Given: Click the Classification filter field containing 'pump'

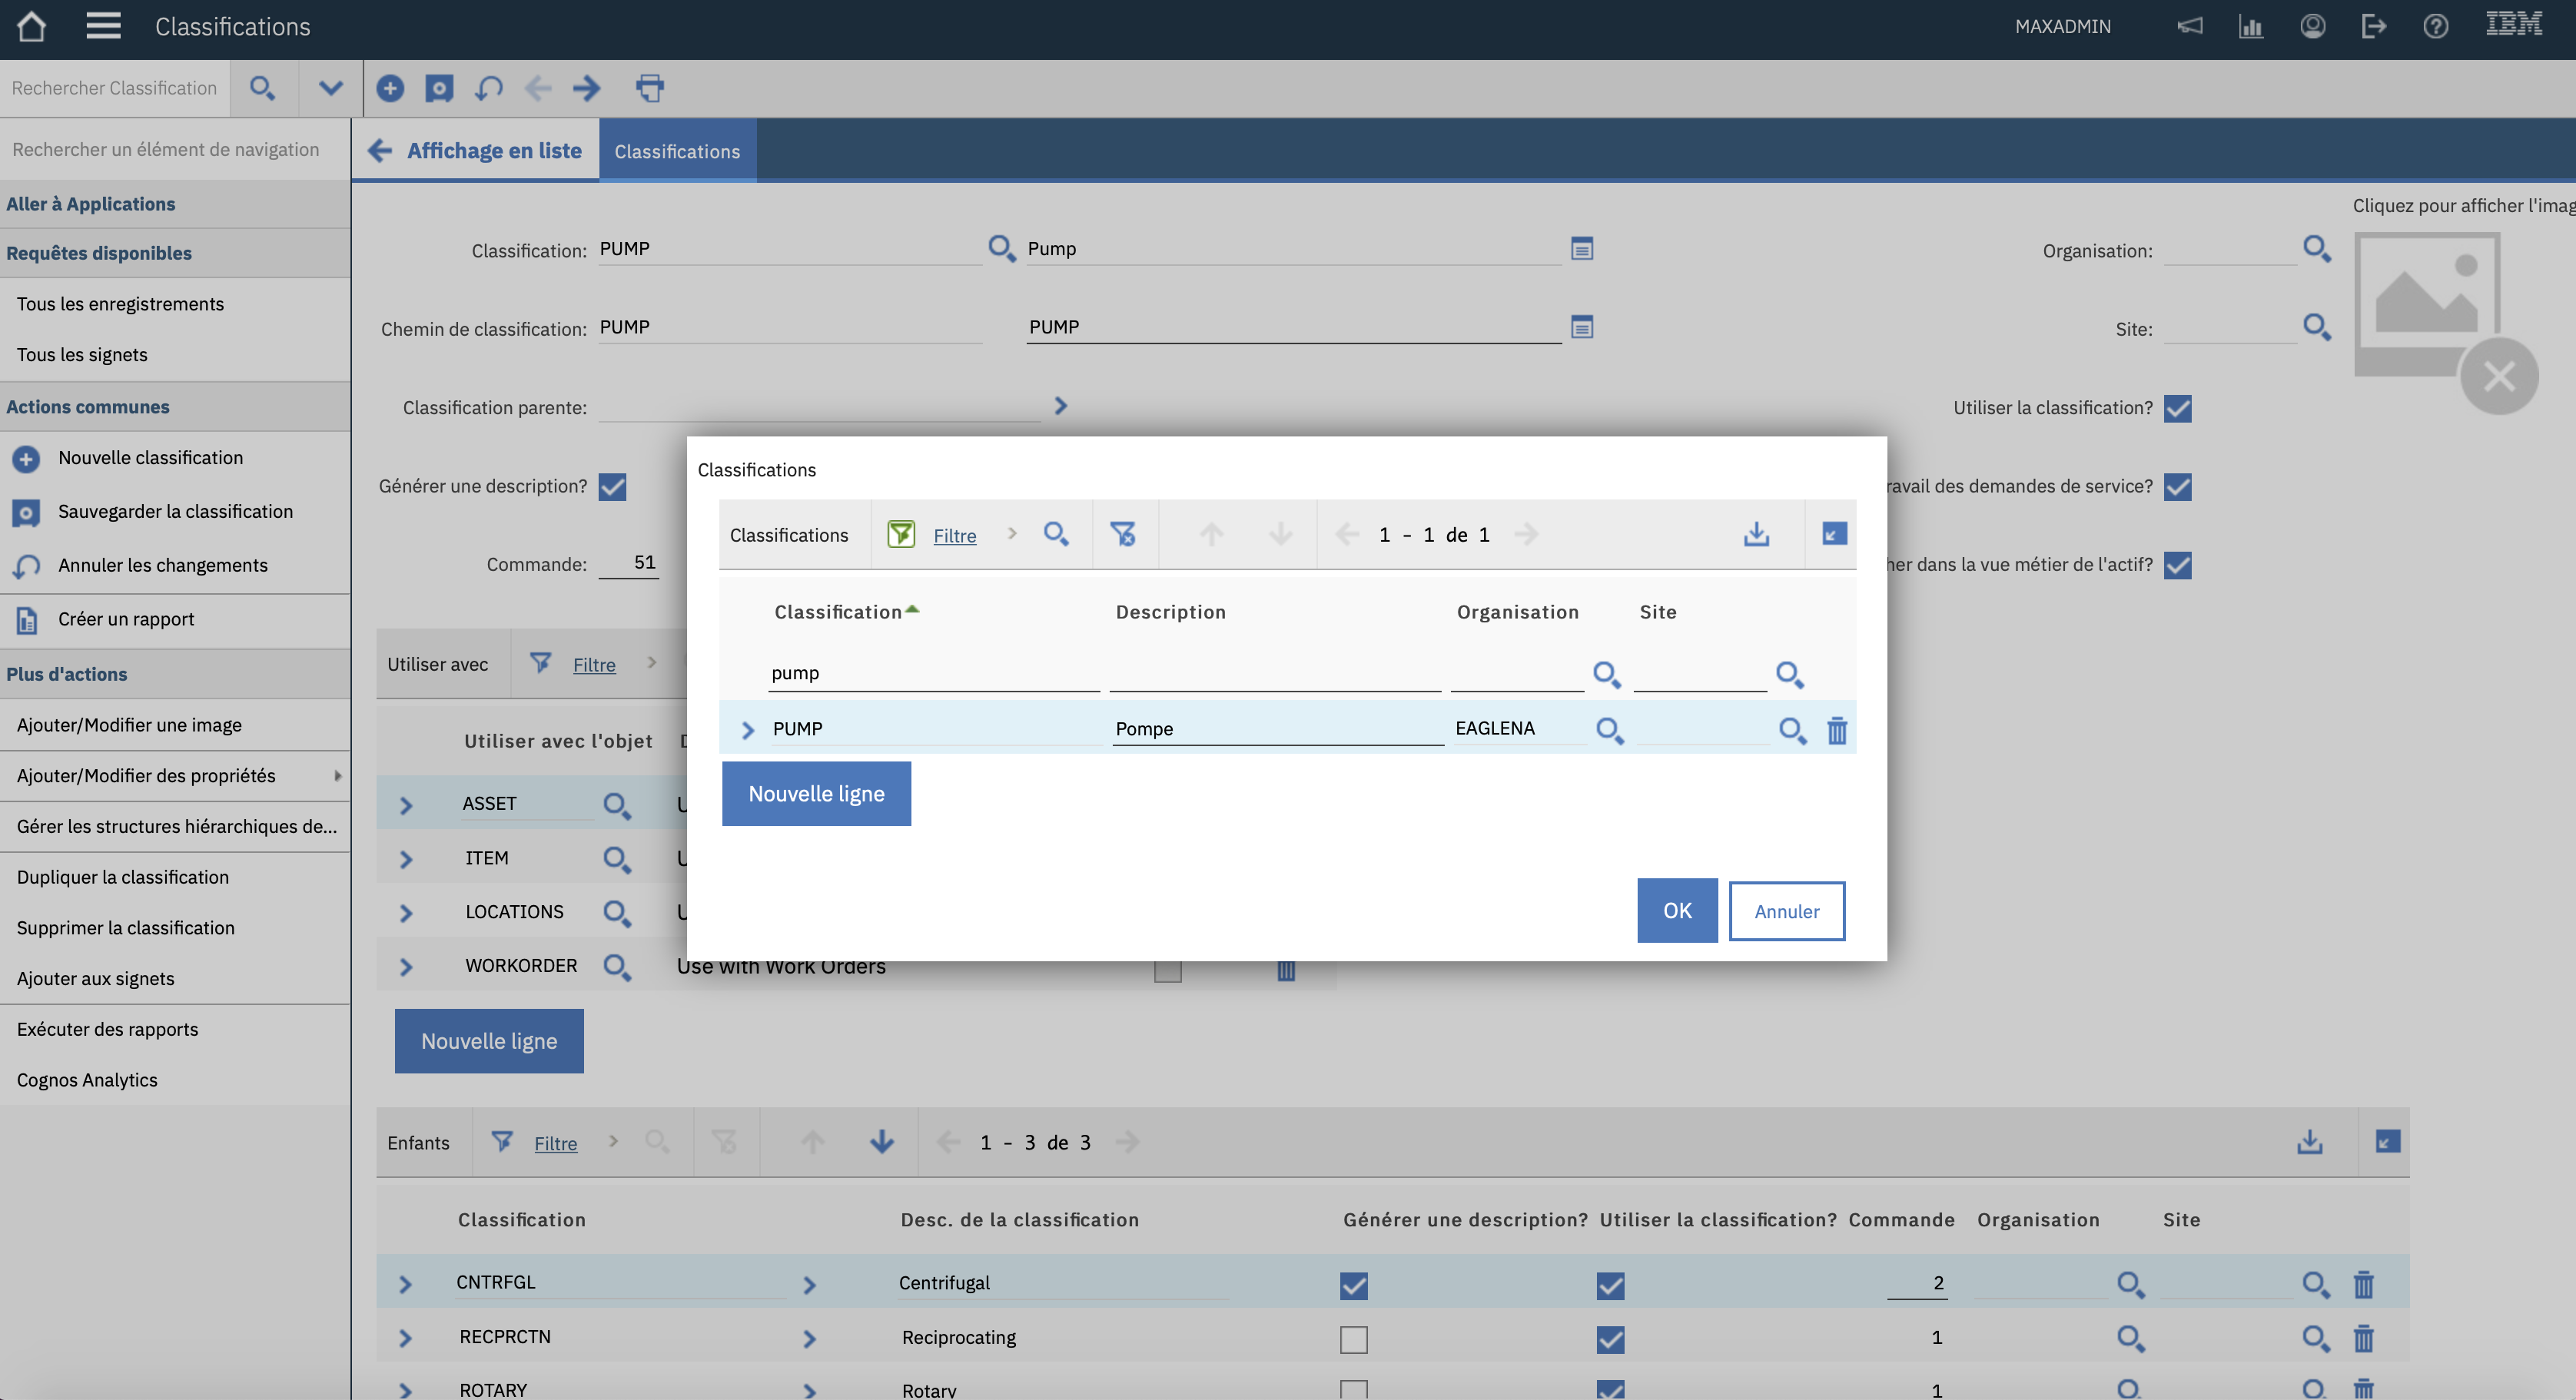Looking at the screenshot, I should tap(932, 673).
